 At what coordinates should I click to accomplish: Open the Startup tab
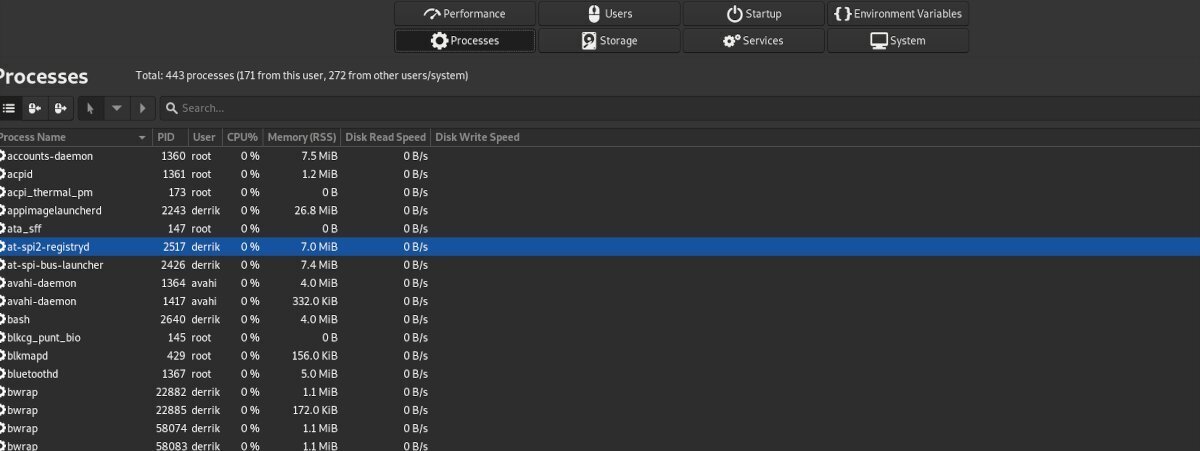point(753,14)
